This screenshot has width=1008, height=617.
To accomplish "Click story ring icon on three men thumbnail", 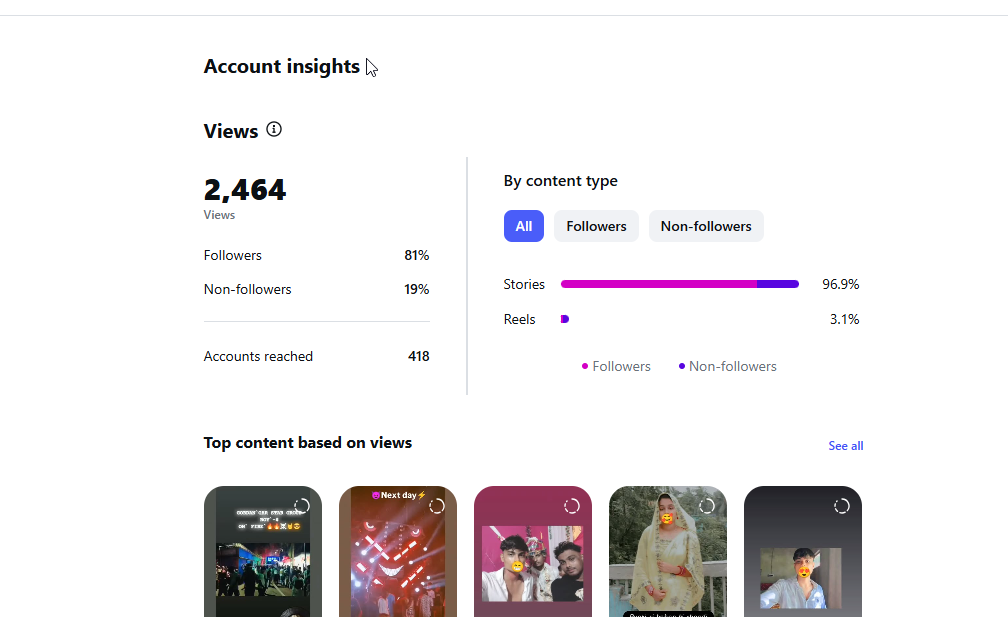I will coord(572,506).
